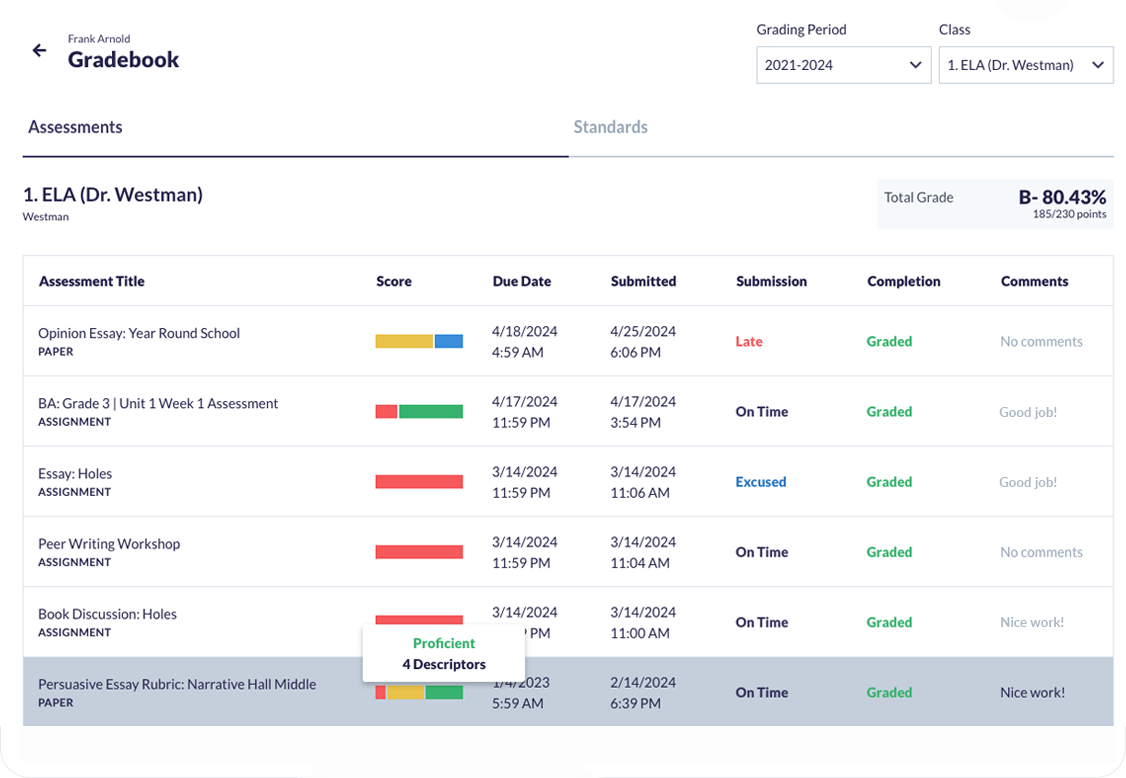Open the class title 1. ELA (Dr. Westman)
The image size is (1126, 778).
[x=112, y=194]
